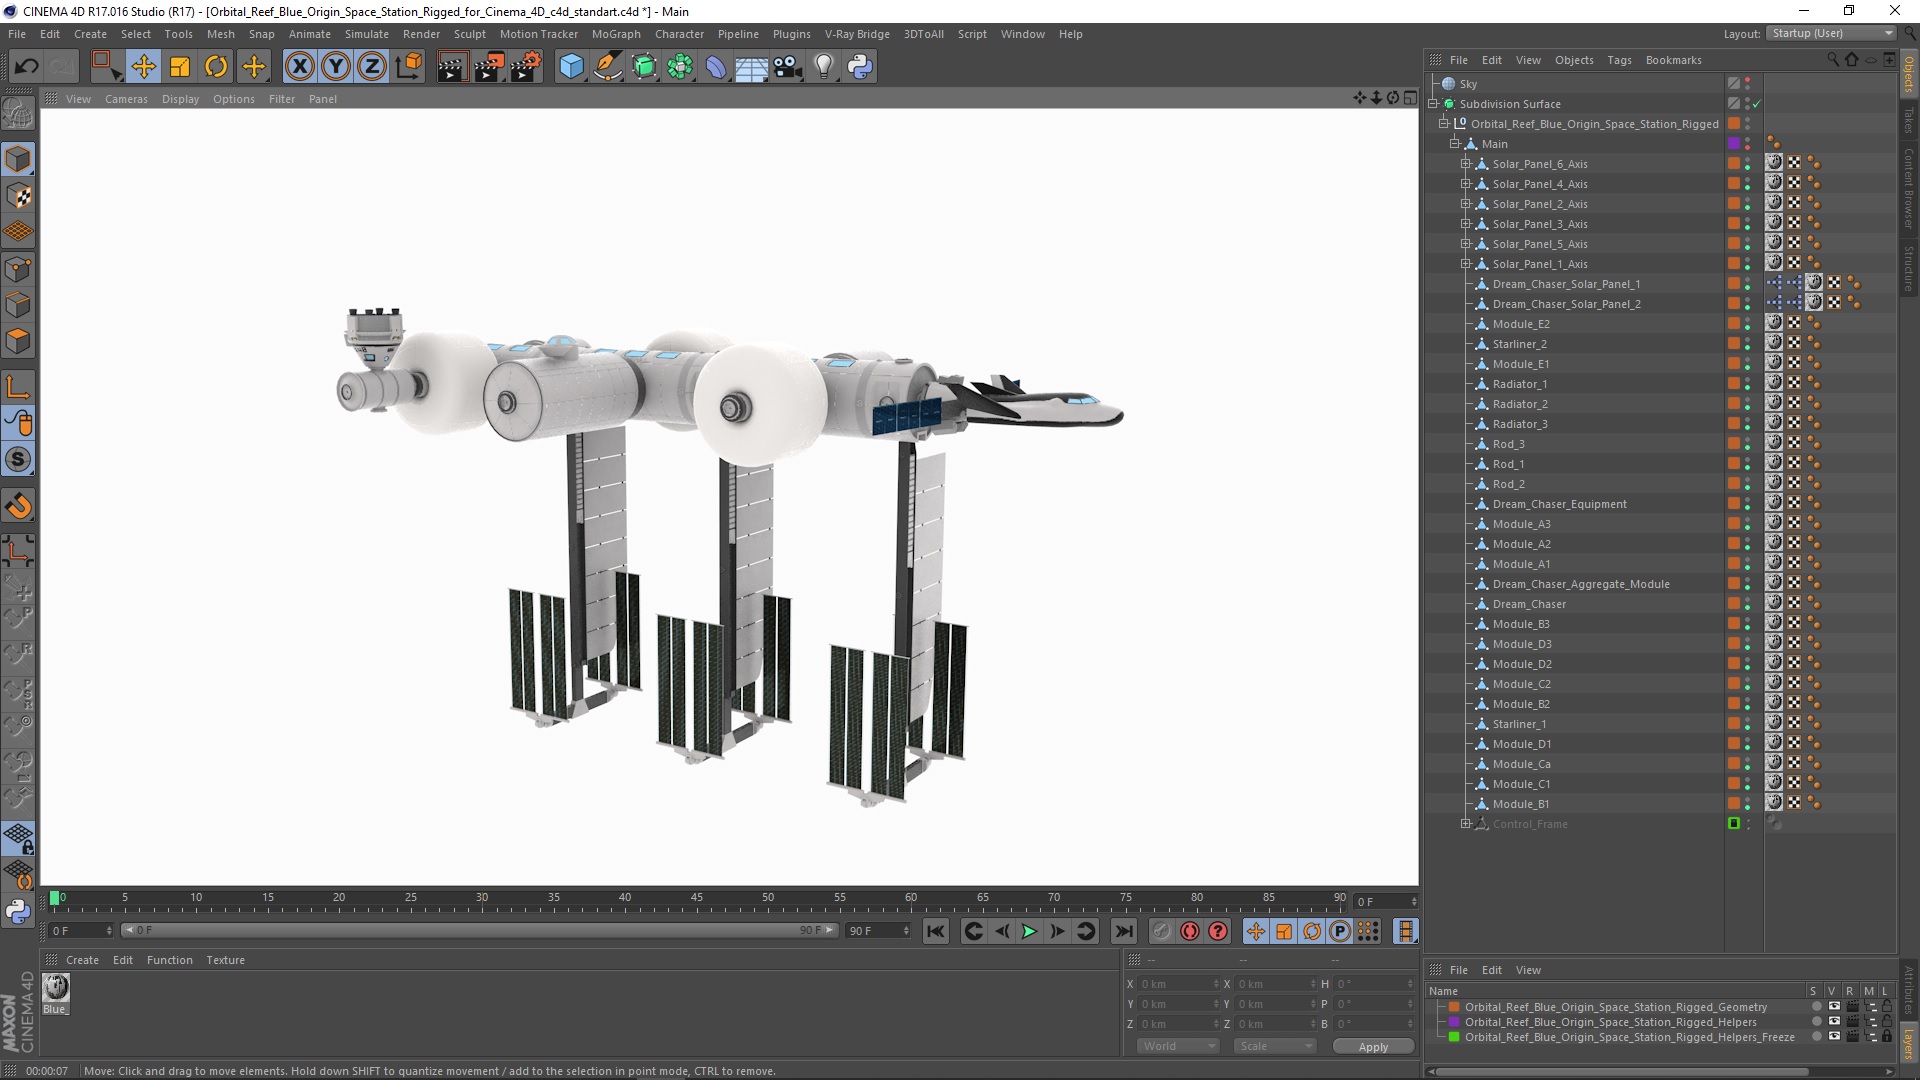Viewport: 1920px width, 1080px height.
Task: Click the Undo arrow icon
Action: tap(27, 67)
